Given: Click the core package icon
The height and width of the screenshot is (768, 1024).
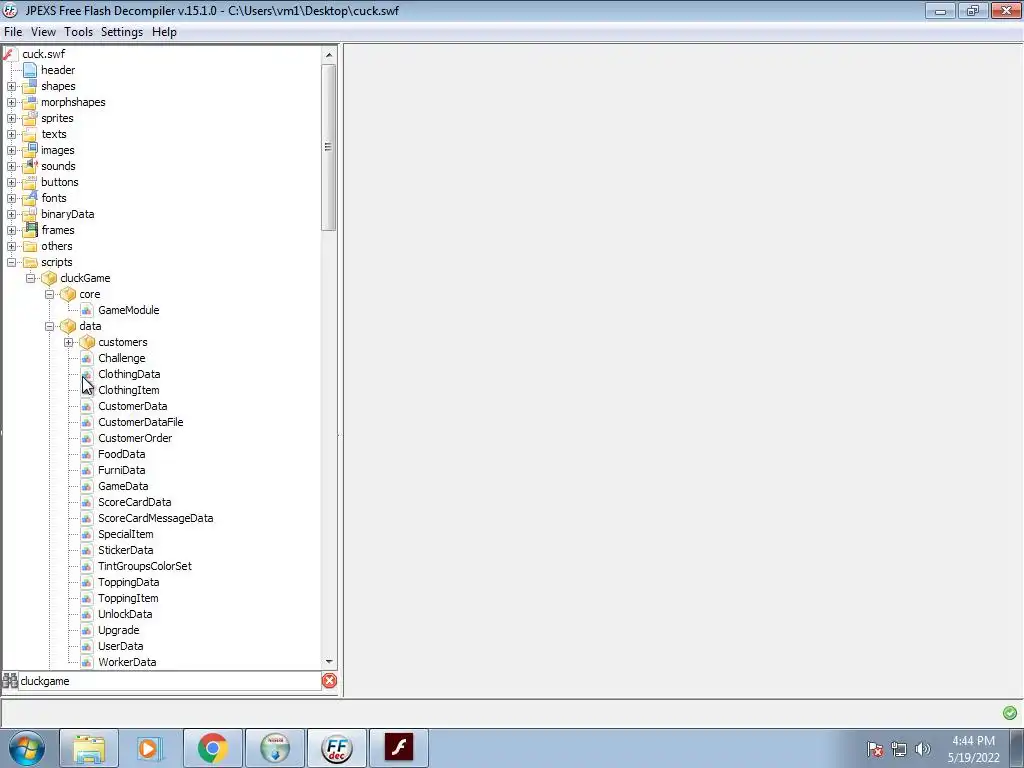Looking at the screenshot, I should tap(68, 295).
